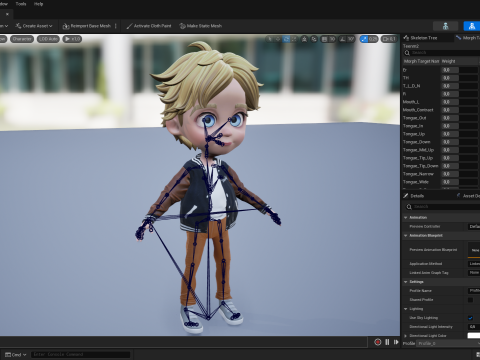480x360 pixels.
Task: Choose the scale gizmo icon
Action: point(294,39)
